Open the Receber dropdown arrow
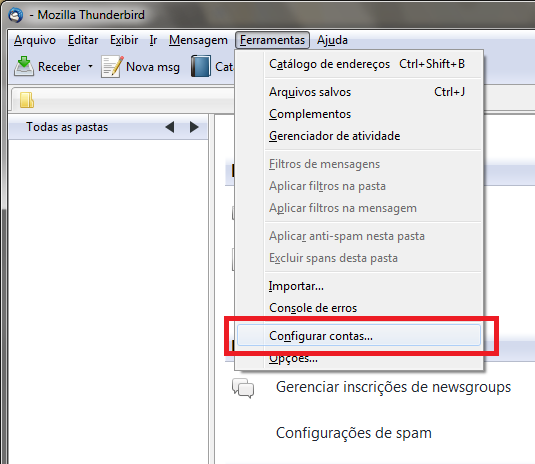This screenshot has width=535, height=464. 90,66
